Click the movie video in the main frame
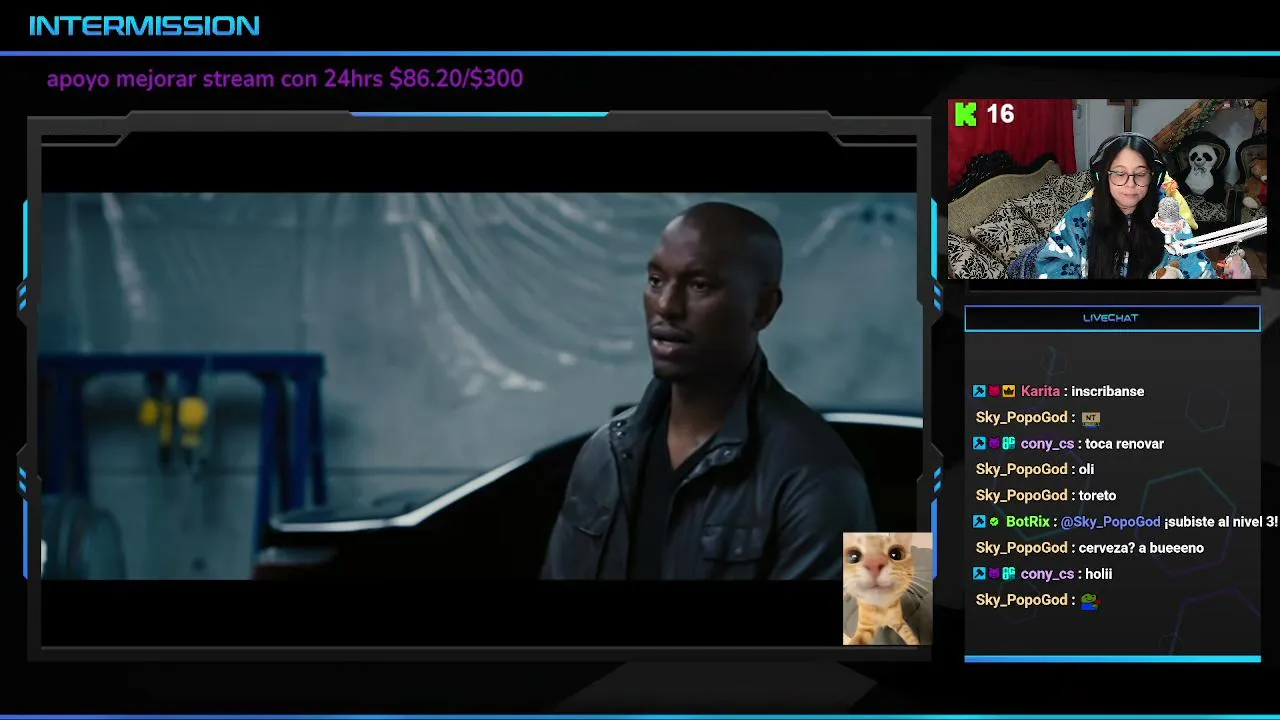 tap(479, 386)
